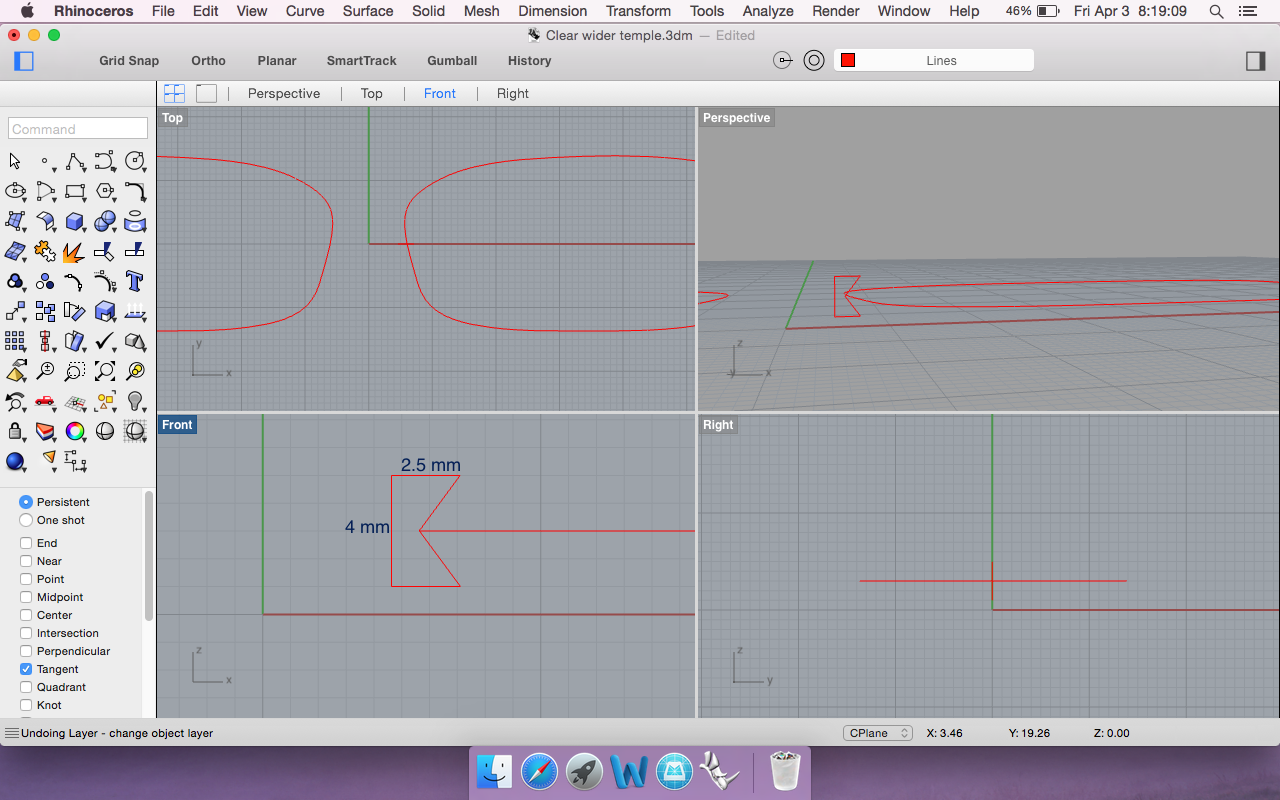Click inside the Command input field

[x=77, y=128]
